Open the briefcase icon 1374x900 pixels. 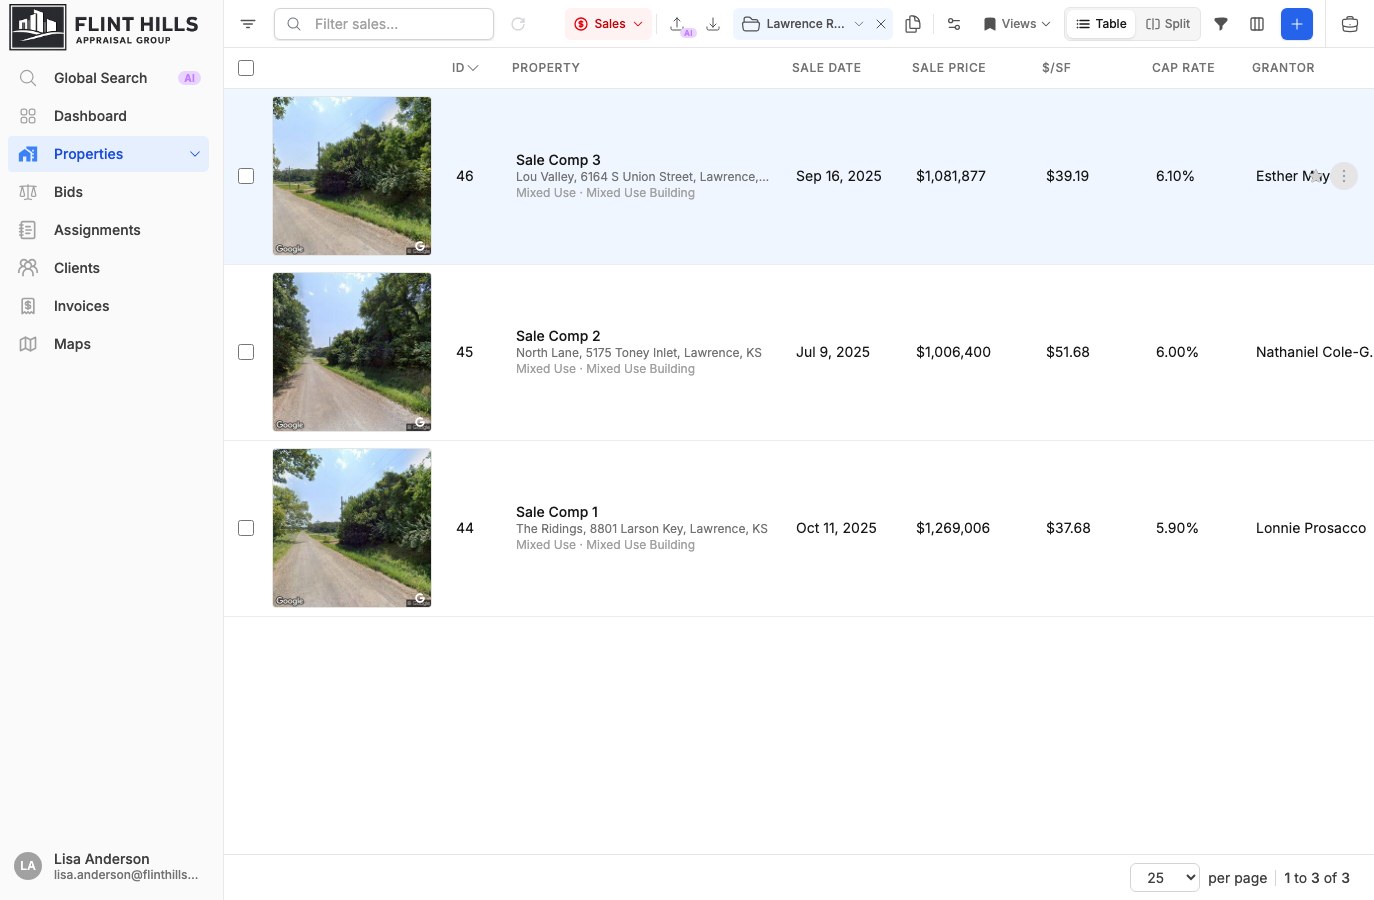[1350, 24]
